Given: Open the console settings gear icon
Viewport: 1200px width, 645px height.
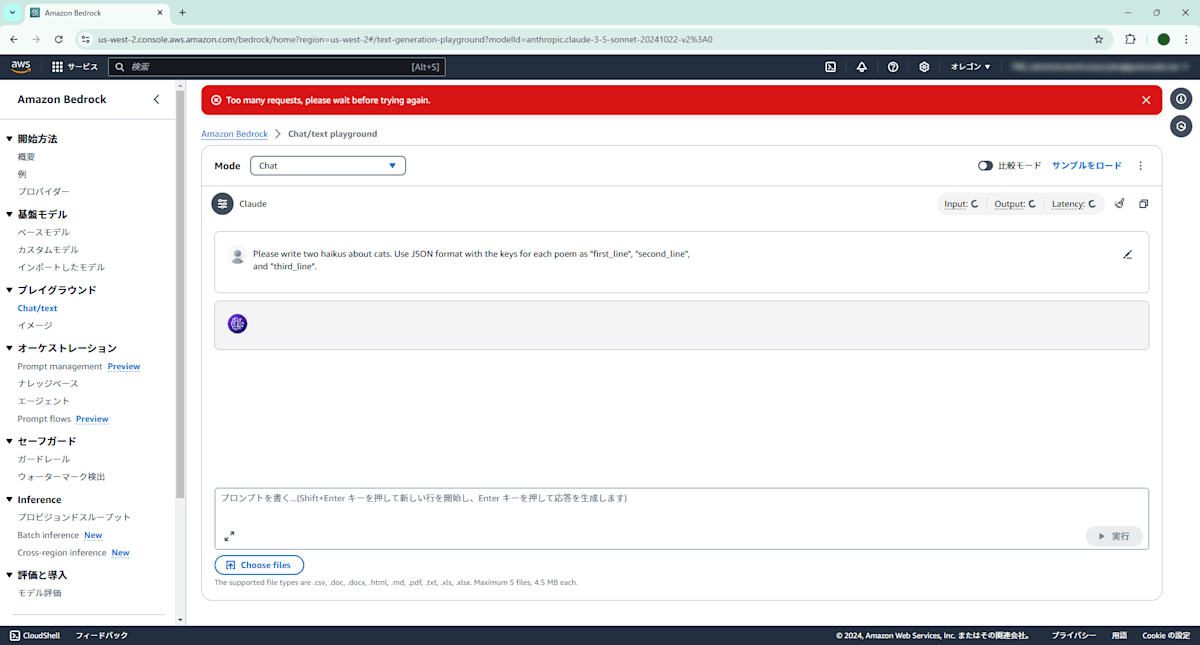Looking at the screenshot, I should (924, 67).
